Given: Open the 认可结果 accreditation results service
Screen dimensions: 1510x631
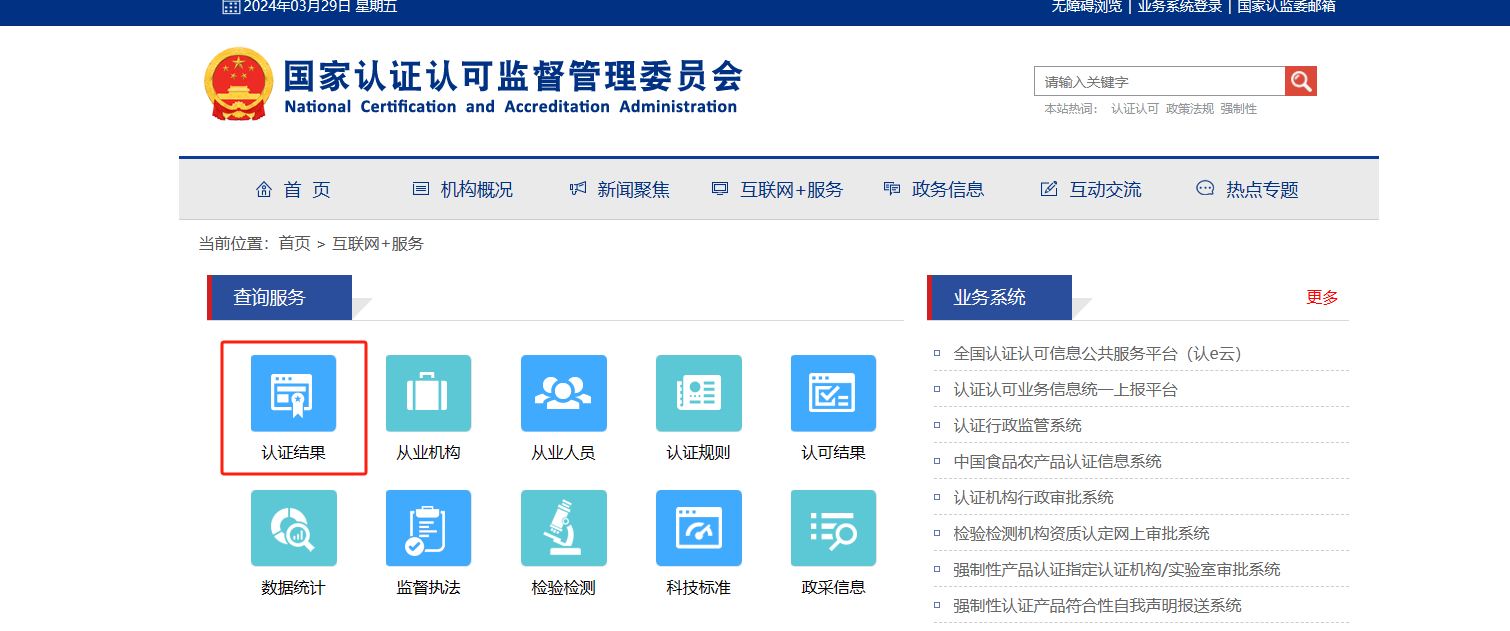Looking at the screenshot, I should [833, 393].
